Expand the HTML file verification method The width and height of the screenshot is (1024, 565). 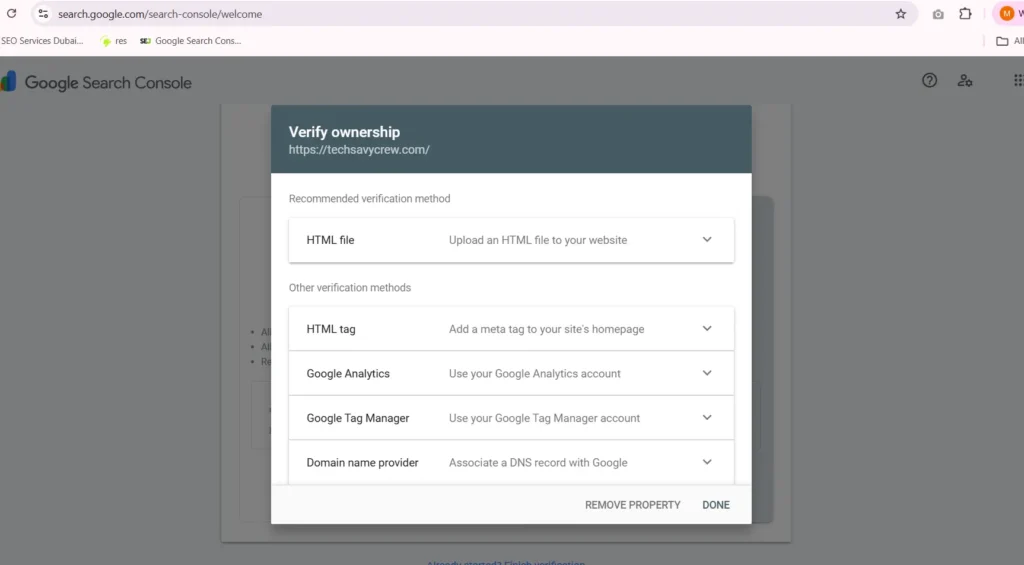(707, 240)
